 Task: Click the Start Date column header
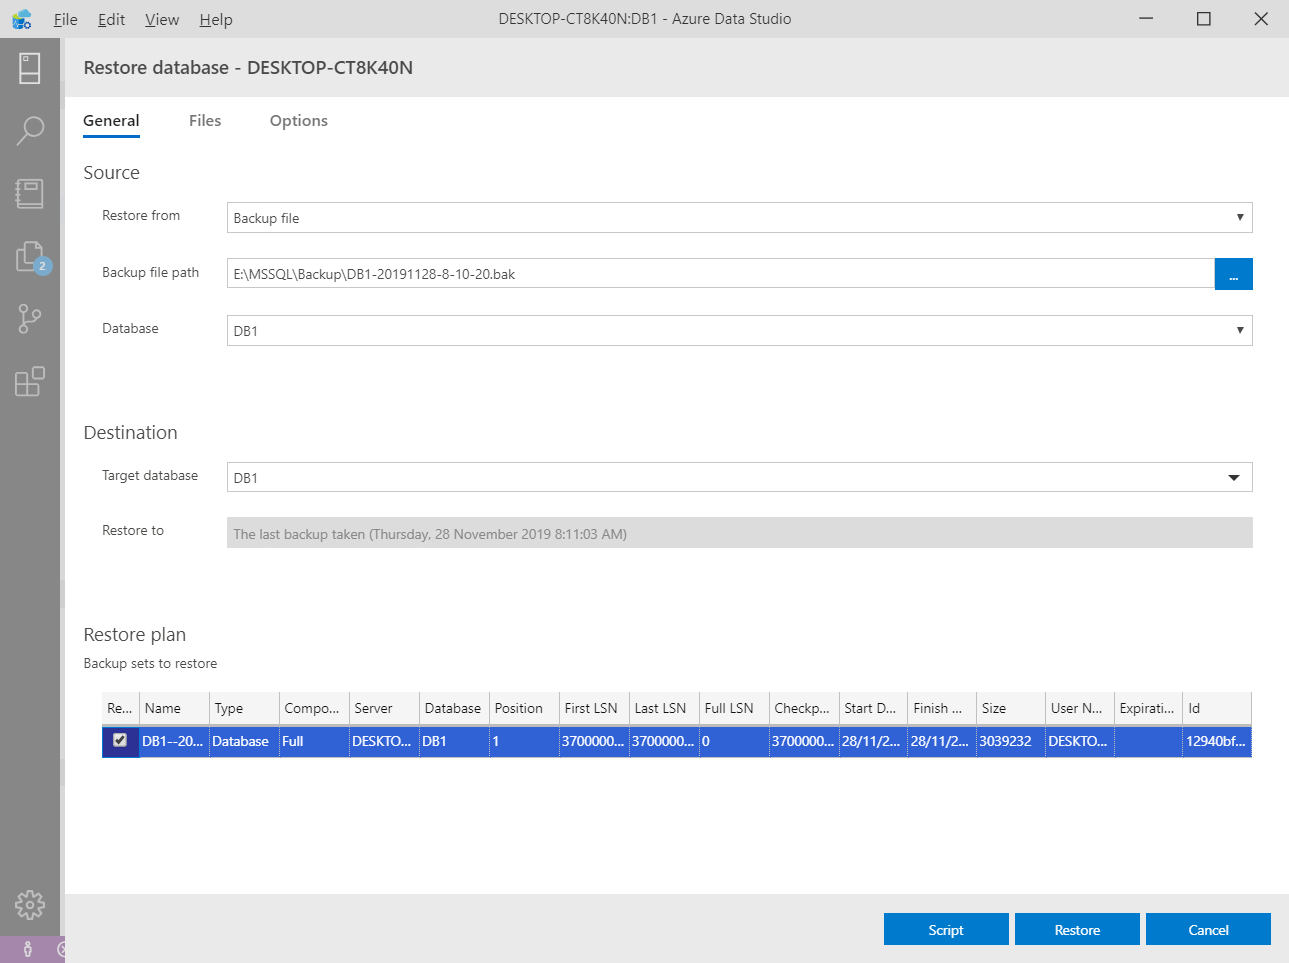(874, 708)
